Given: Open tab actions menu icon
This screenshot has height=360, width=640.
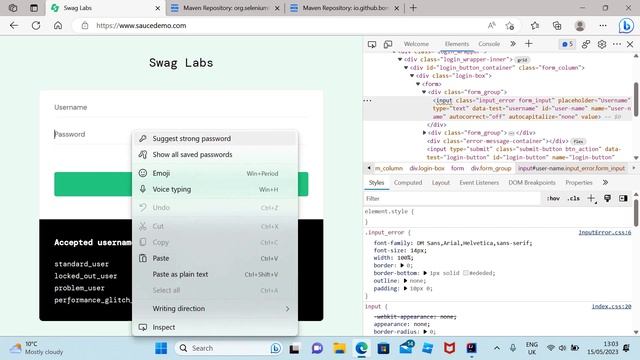Looking at the screenshot, I should (x=34, y=8).
